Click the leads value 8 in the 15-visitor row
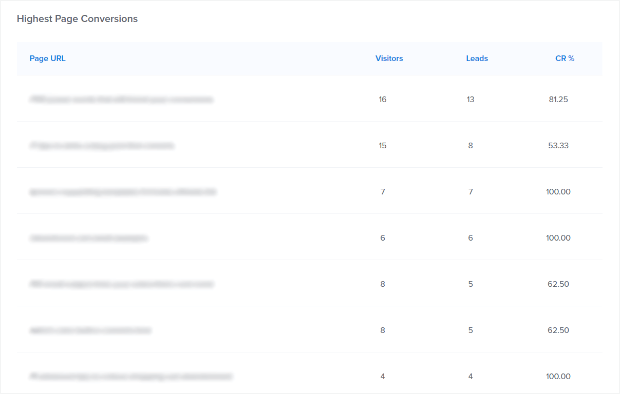This screenshot has height=394, width=620. 471,146
